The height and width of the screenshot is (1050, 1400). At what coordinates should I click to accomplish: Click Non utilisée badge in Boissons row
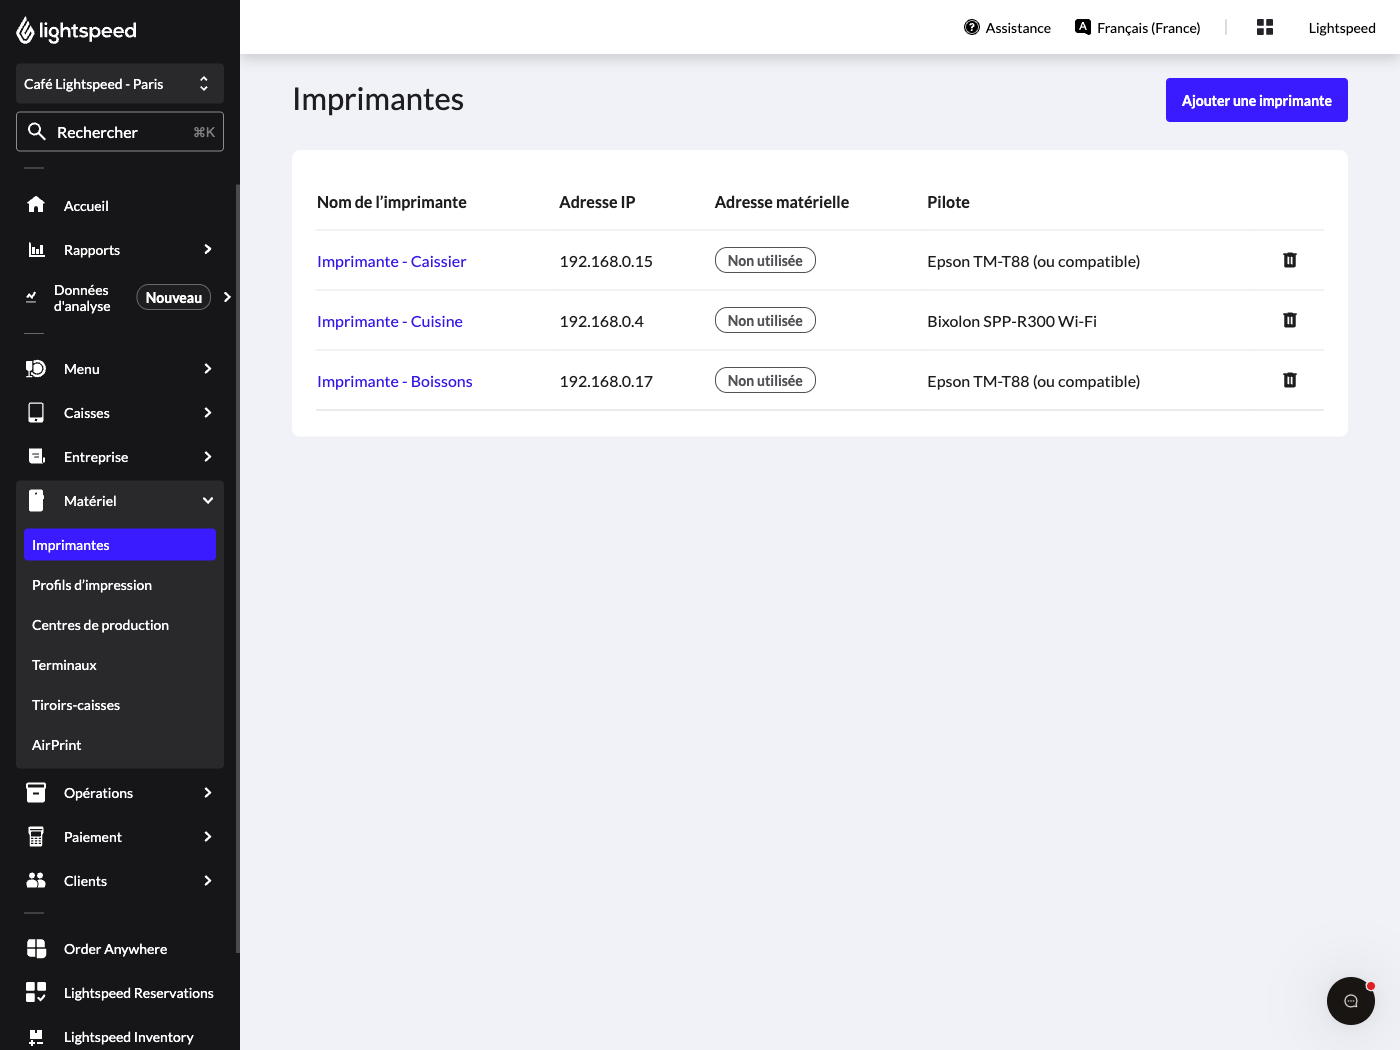tap(765, 380)
